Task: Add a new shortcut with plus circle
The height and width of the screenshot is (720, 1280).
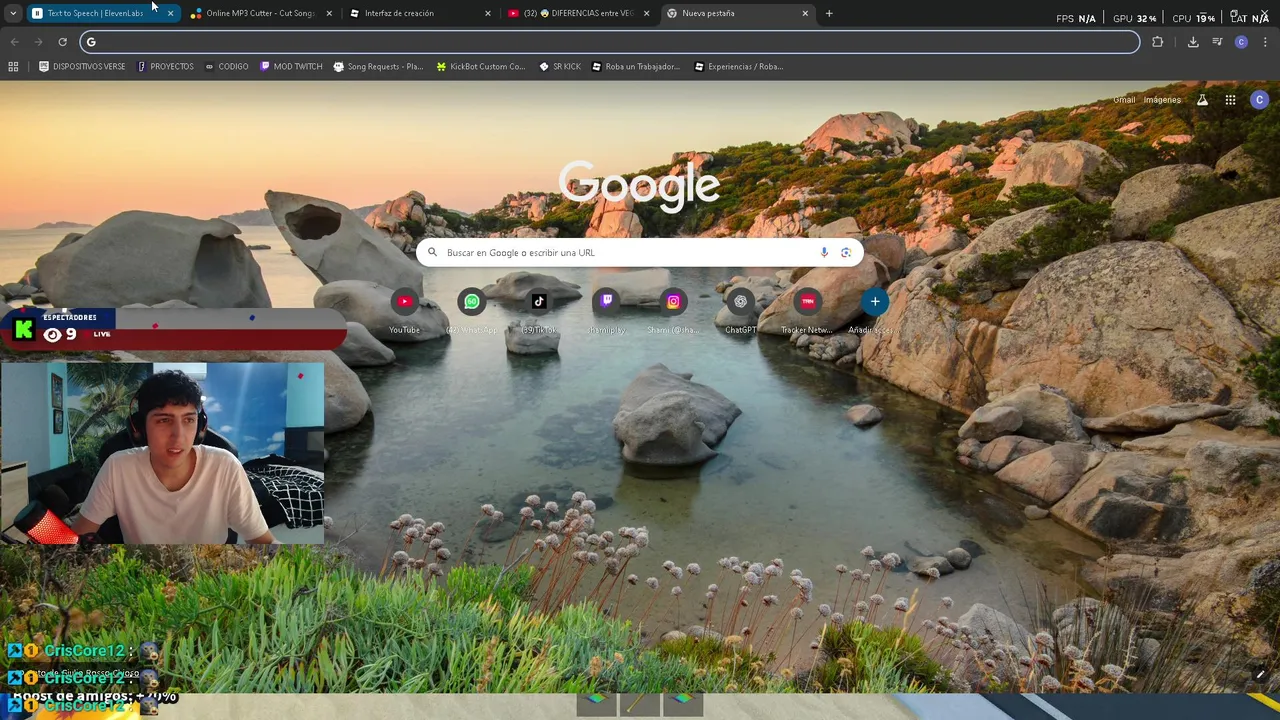Action: coord(875,301)
